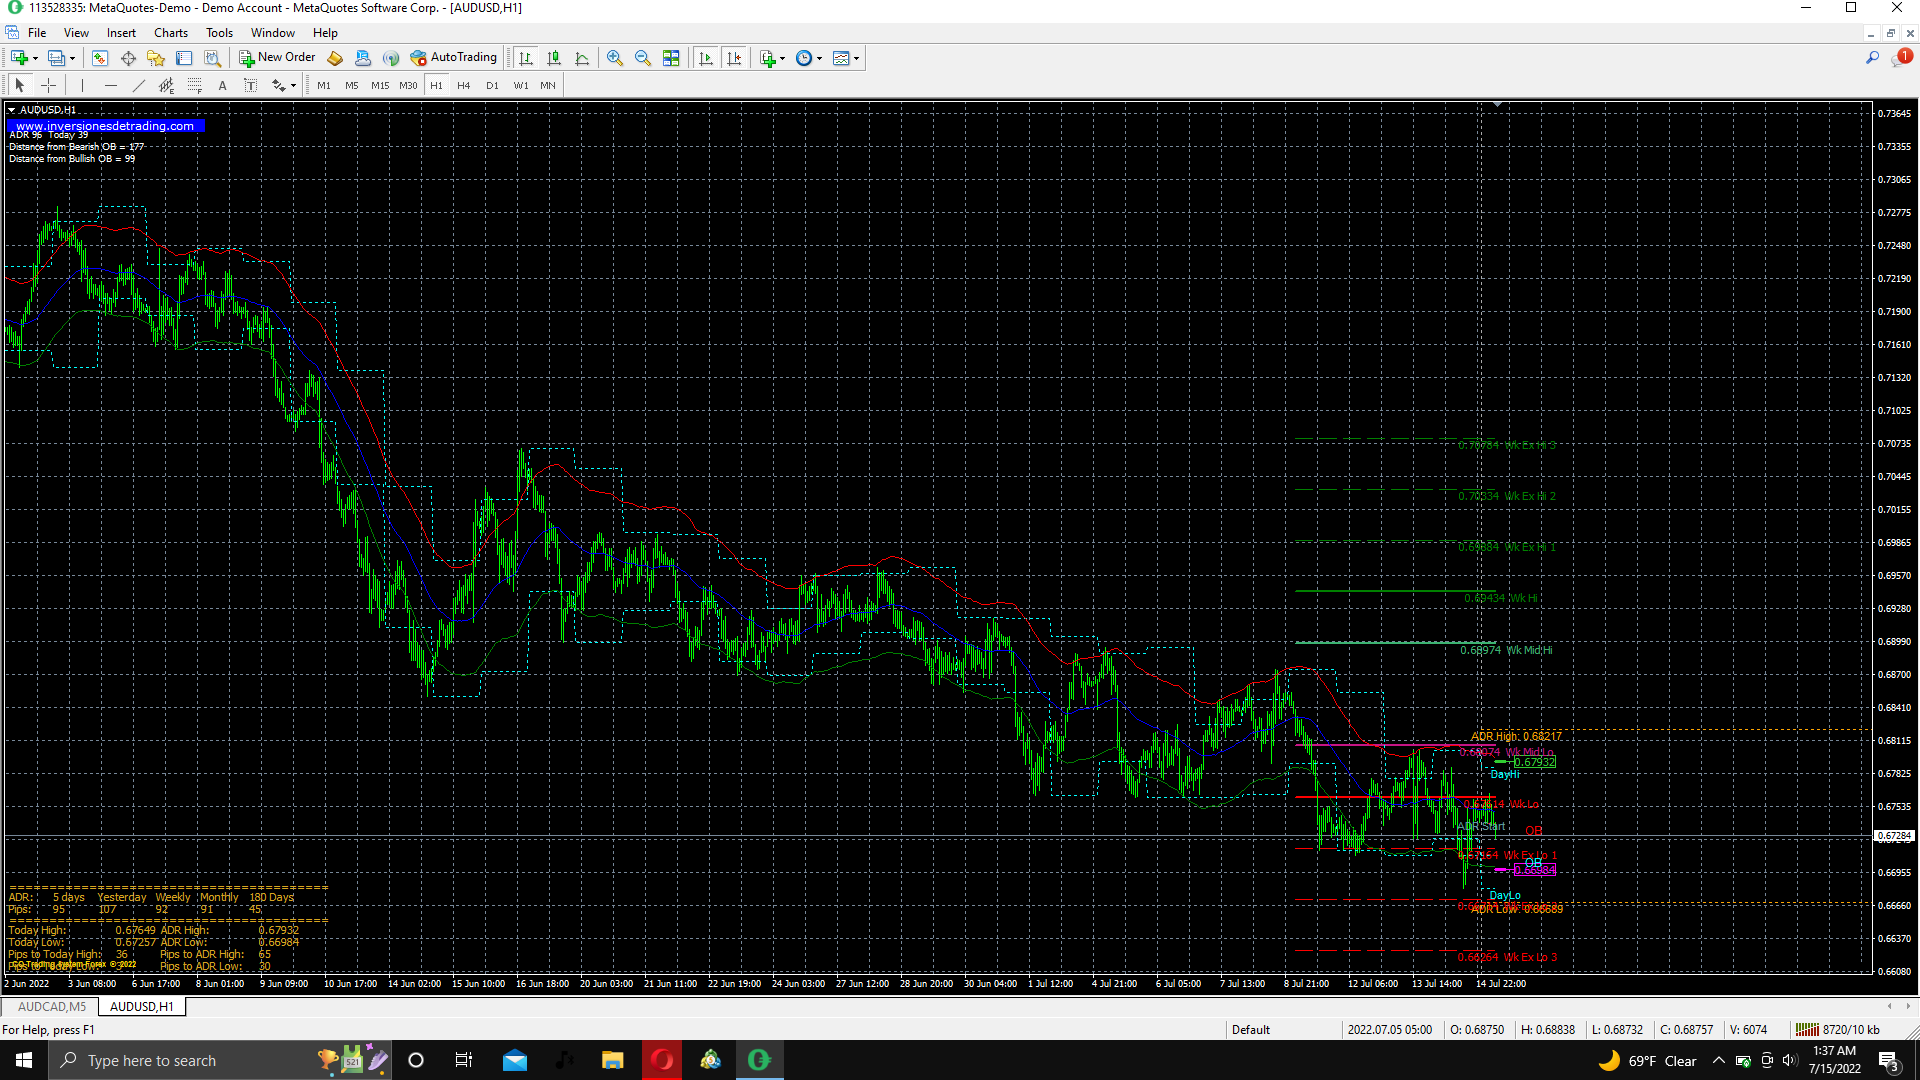This screenshot has height=1080, width=1920.
Task: Select the Fibonacci retracement tool
Action: (195, 86)
